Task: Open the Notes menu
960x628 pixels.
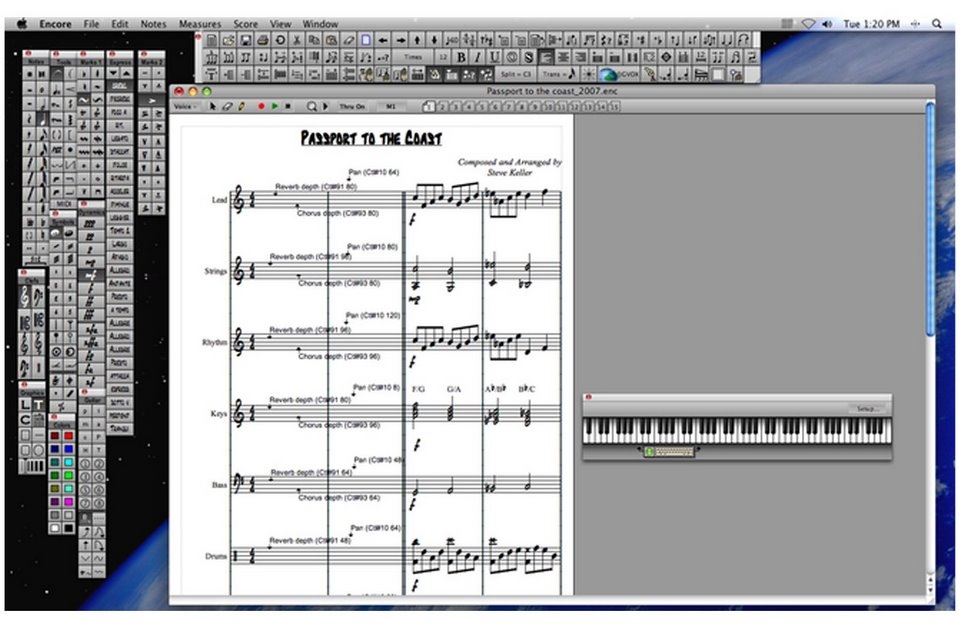Action: pos(153,24)
